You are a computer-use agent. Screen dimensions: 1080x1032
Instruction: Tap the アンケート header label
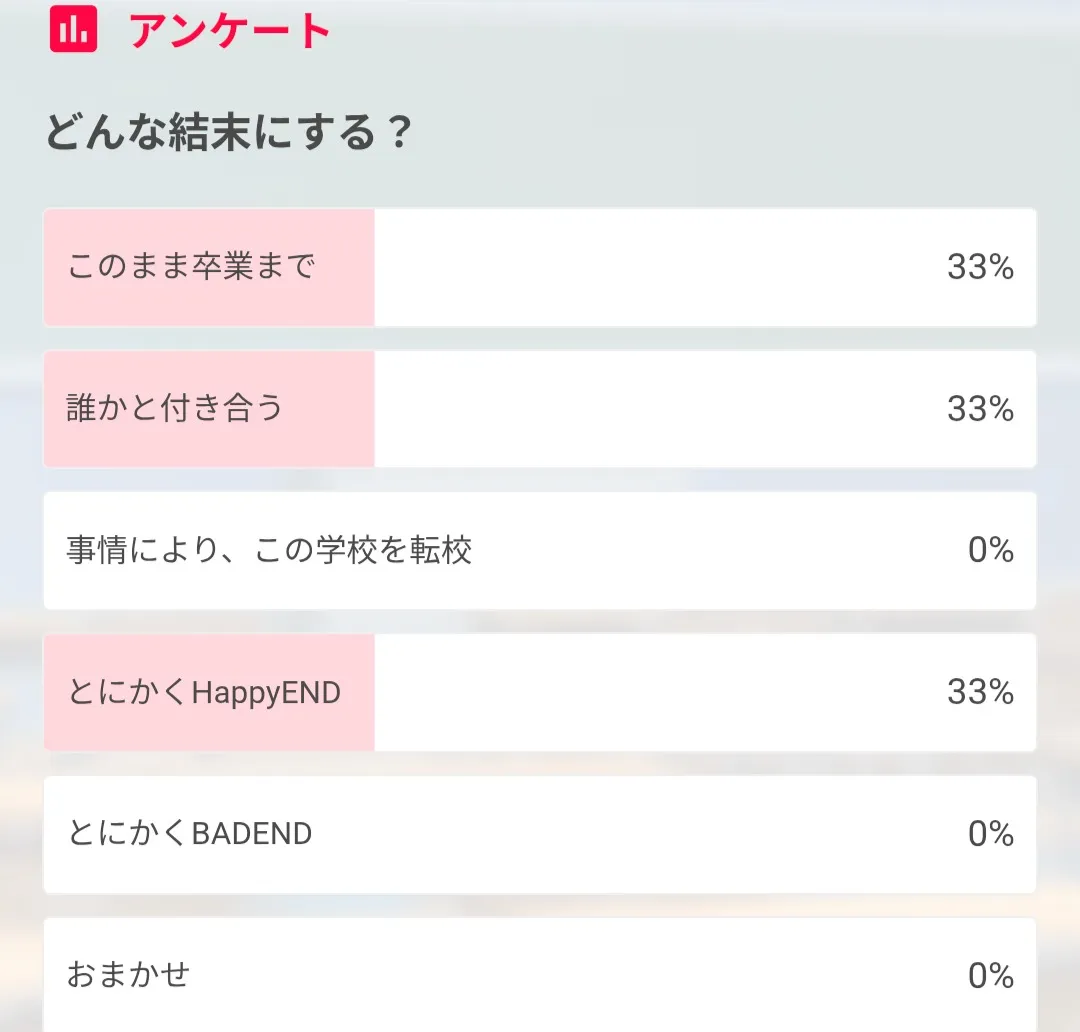pyautogui.click(x=230, y=31)
